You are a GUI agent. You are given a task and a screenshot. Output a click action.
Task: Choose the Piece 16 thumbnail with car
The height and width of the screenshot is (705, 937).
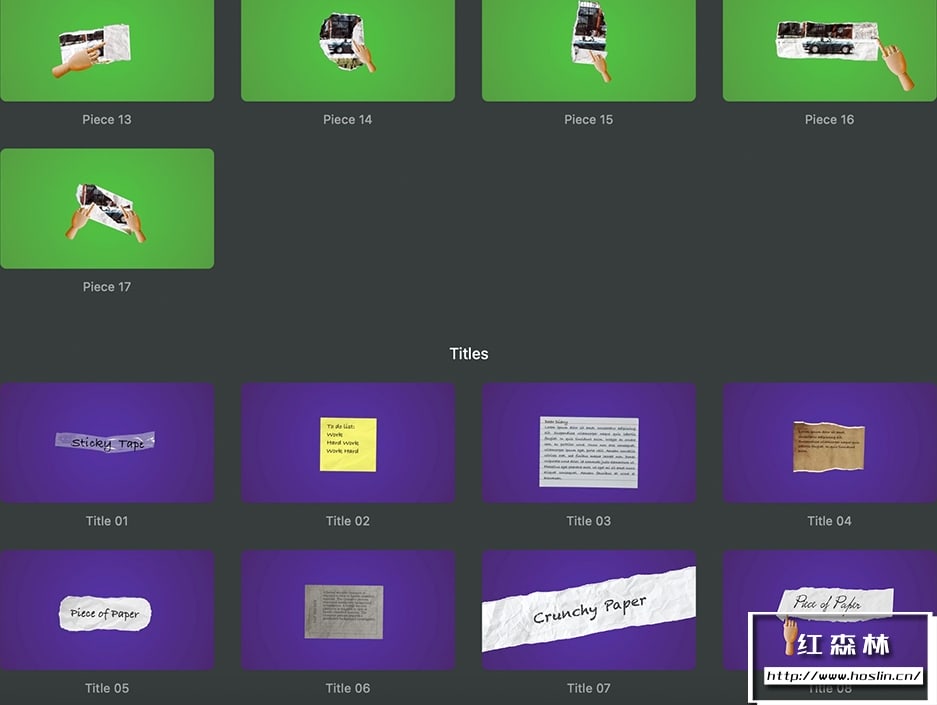829,50
